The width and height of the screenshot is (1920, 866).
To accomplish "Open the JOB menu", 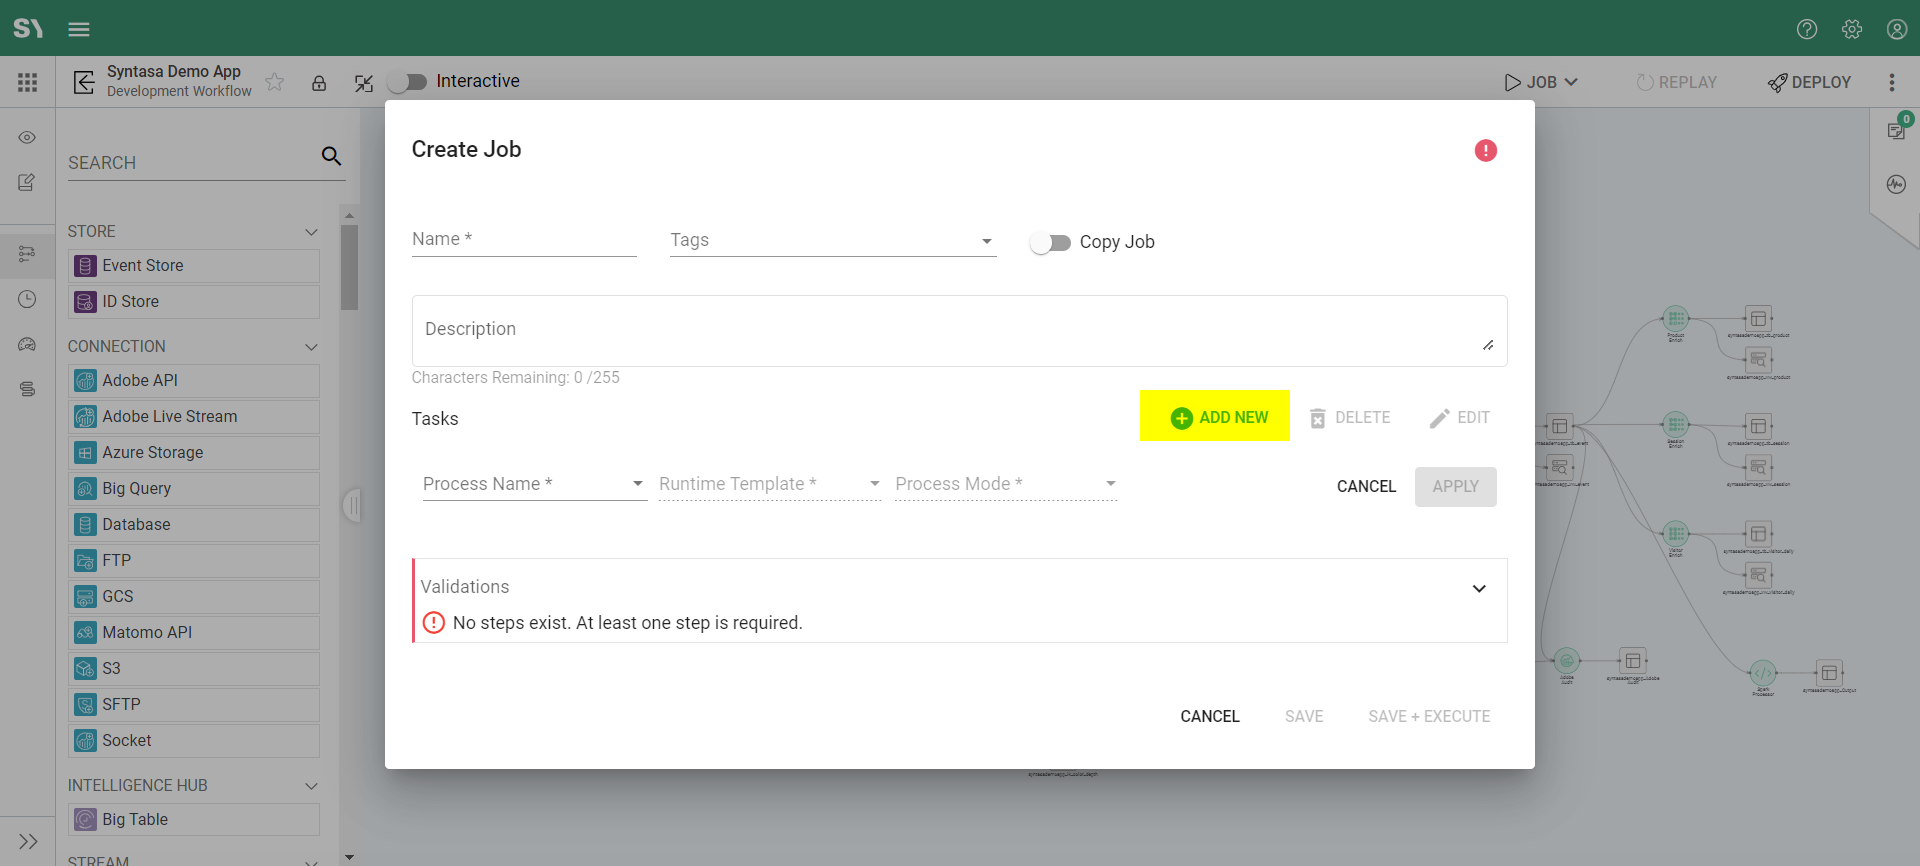I will (x=1541, y=82).
